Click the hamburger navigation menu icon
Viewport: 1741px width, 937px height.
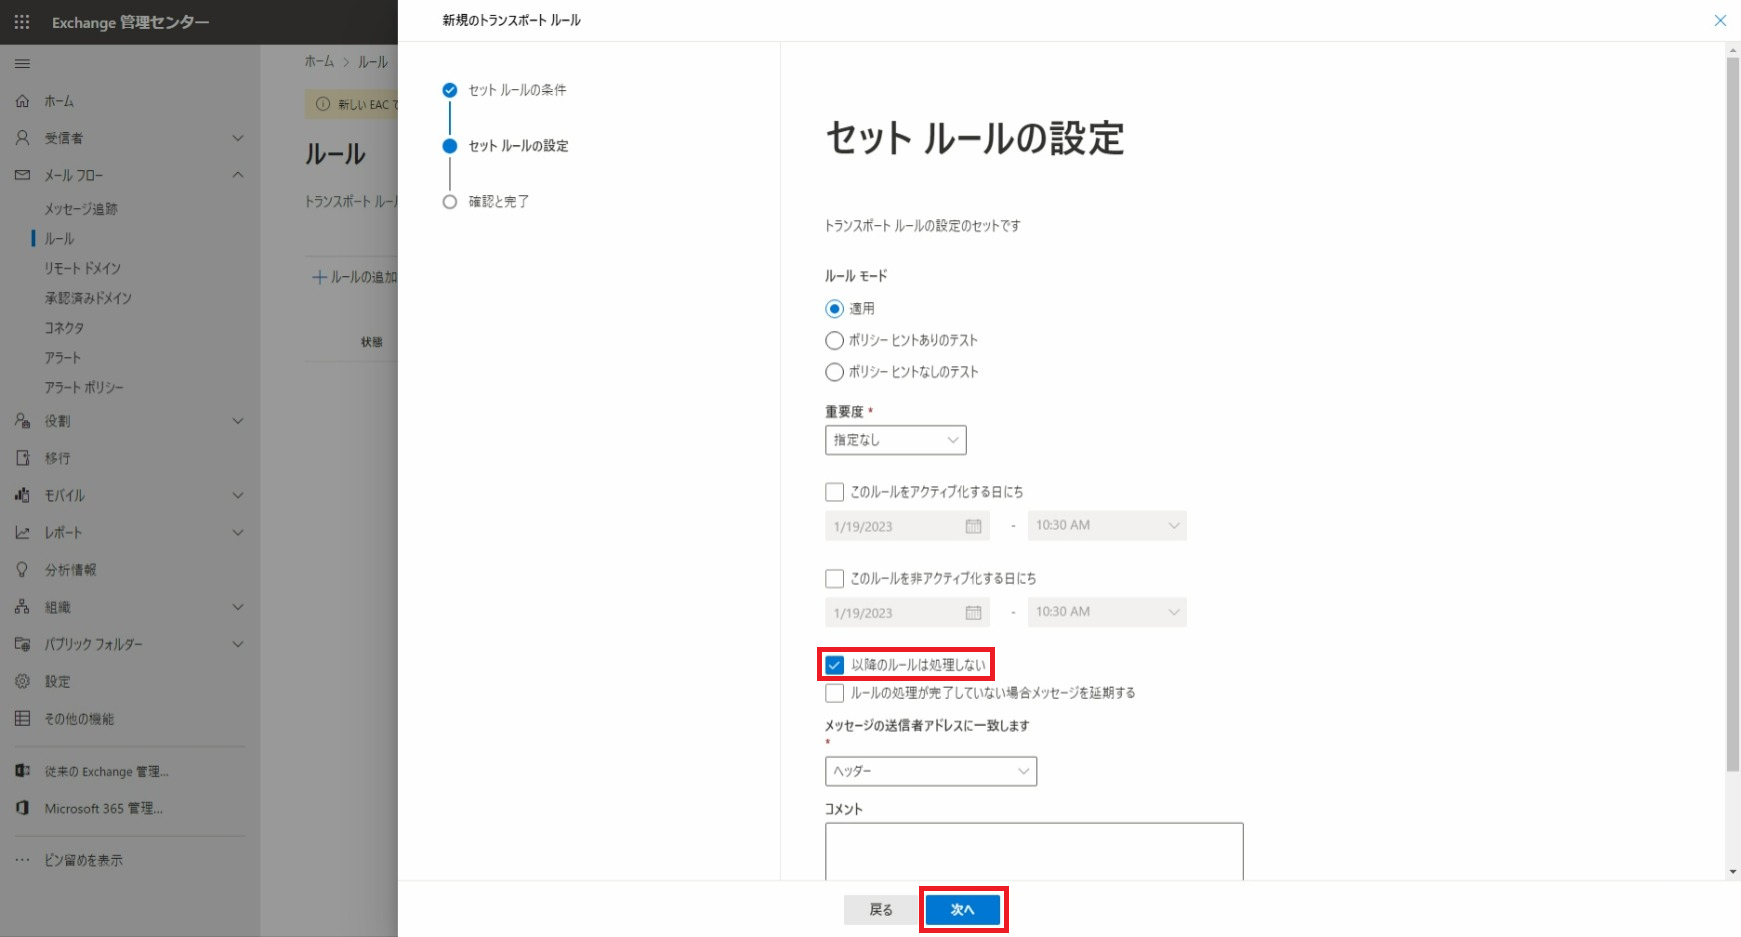(x=22, y=64)
